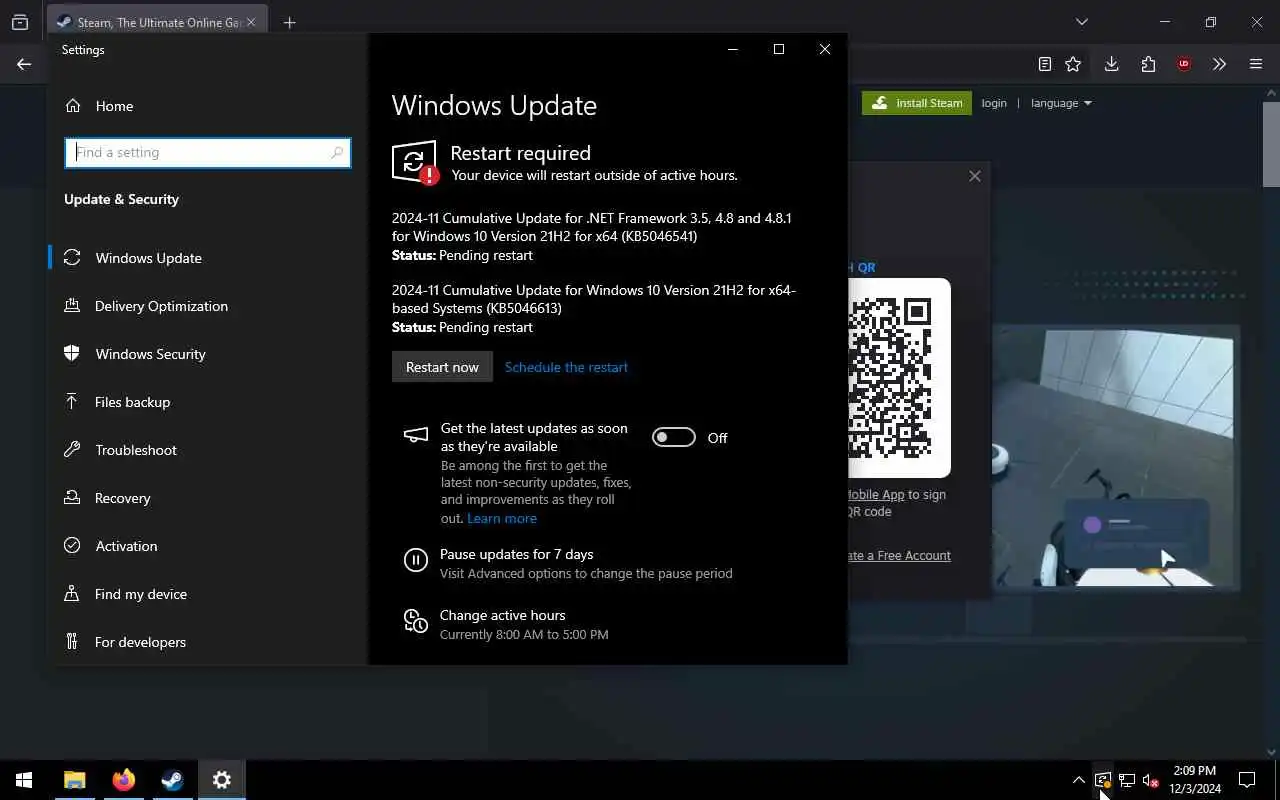Expand the list all tabs dropdown
The image size is (1280, 800).
[x=1082, y=22]
